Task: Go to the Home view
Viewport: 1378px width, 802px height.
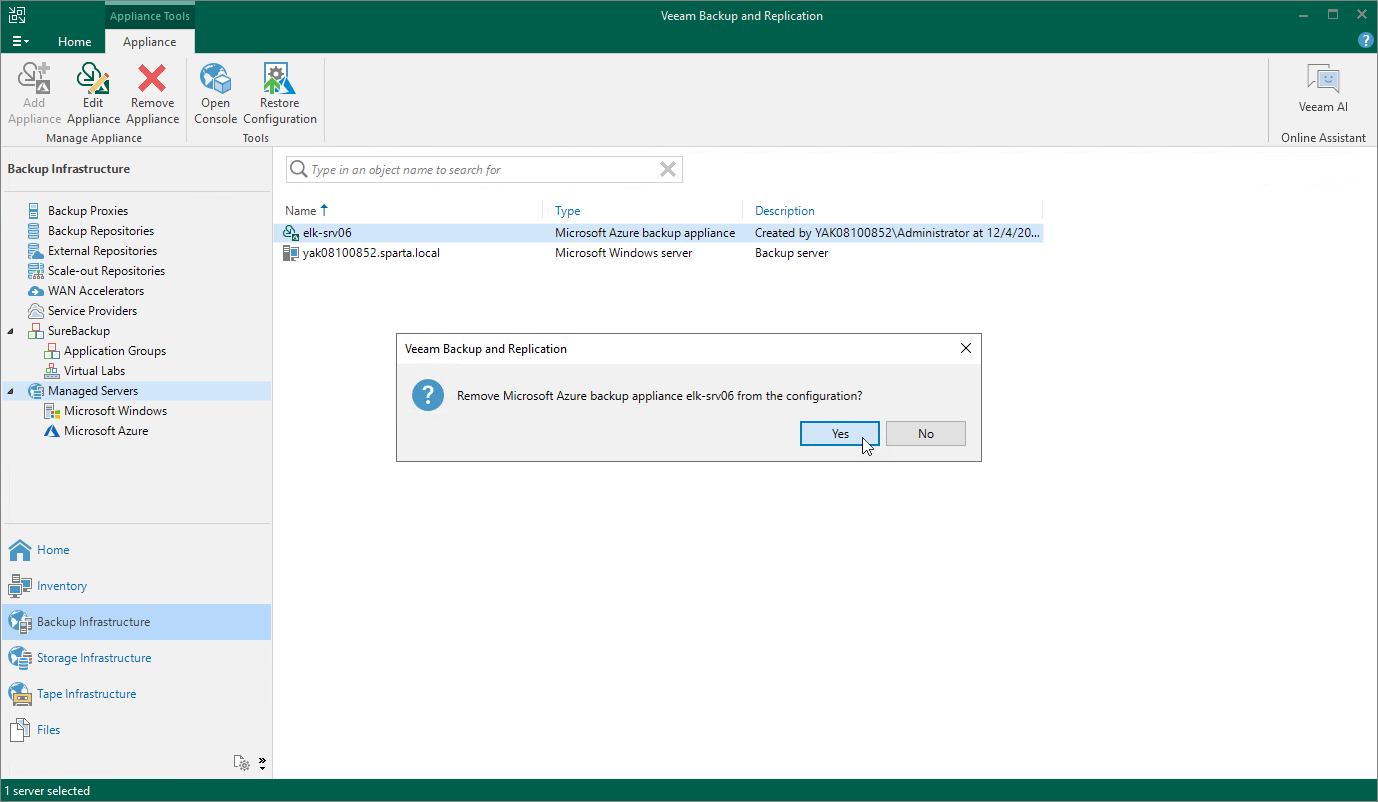Action: click(x=136, y=550)
